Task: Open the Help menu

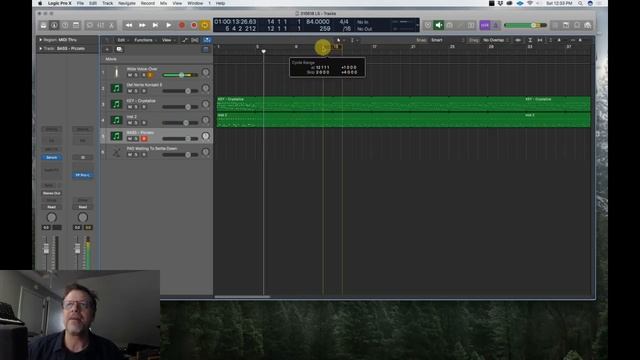Action: tap(220, 3)
